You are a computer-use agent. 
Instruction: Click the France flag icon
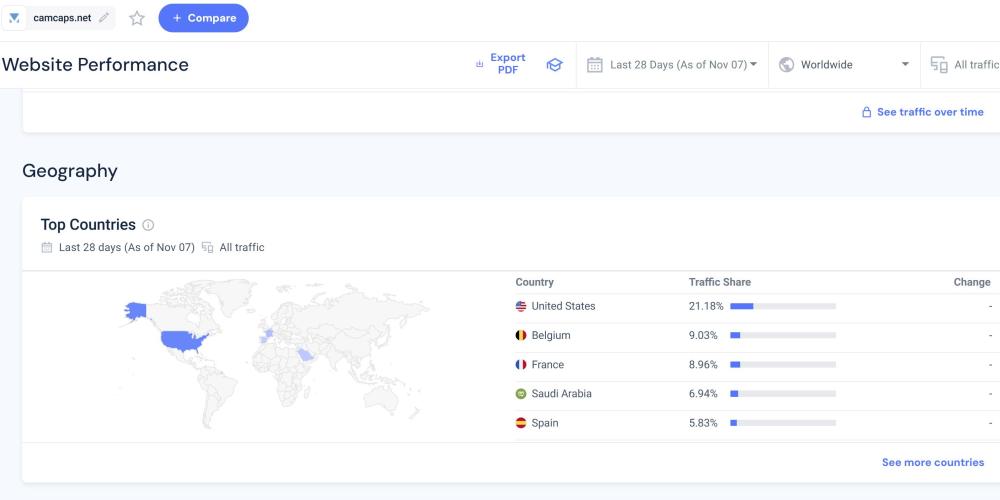point(521,365)
